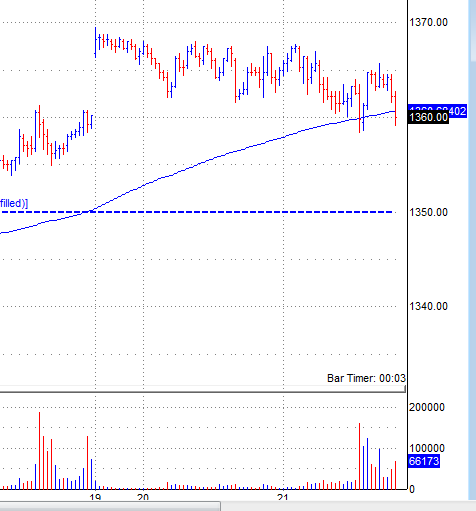
Task: Click the 1370.00 price axis label
Action: tap(428, 22)
